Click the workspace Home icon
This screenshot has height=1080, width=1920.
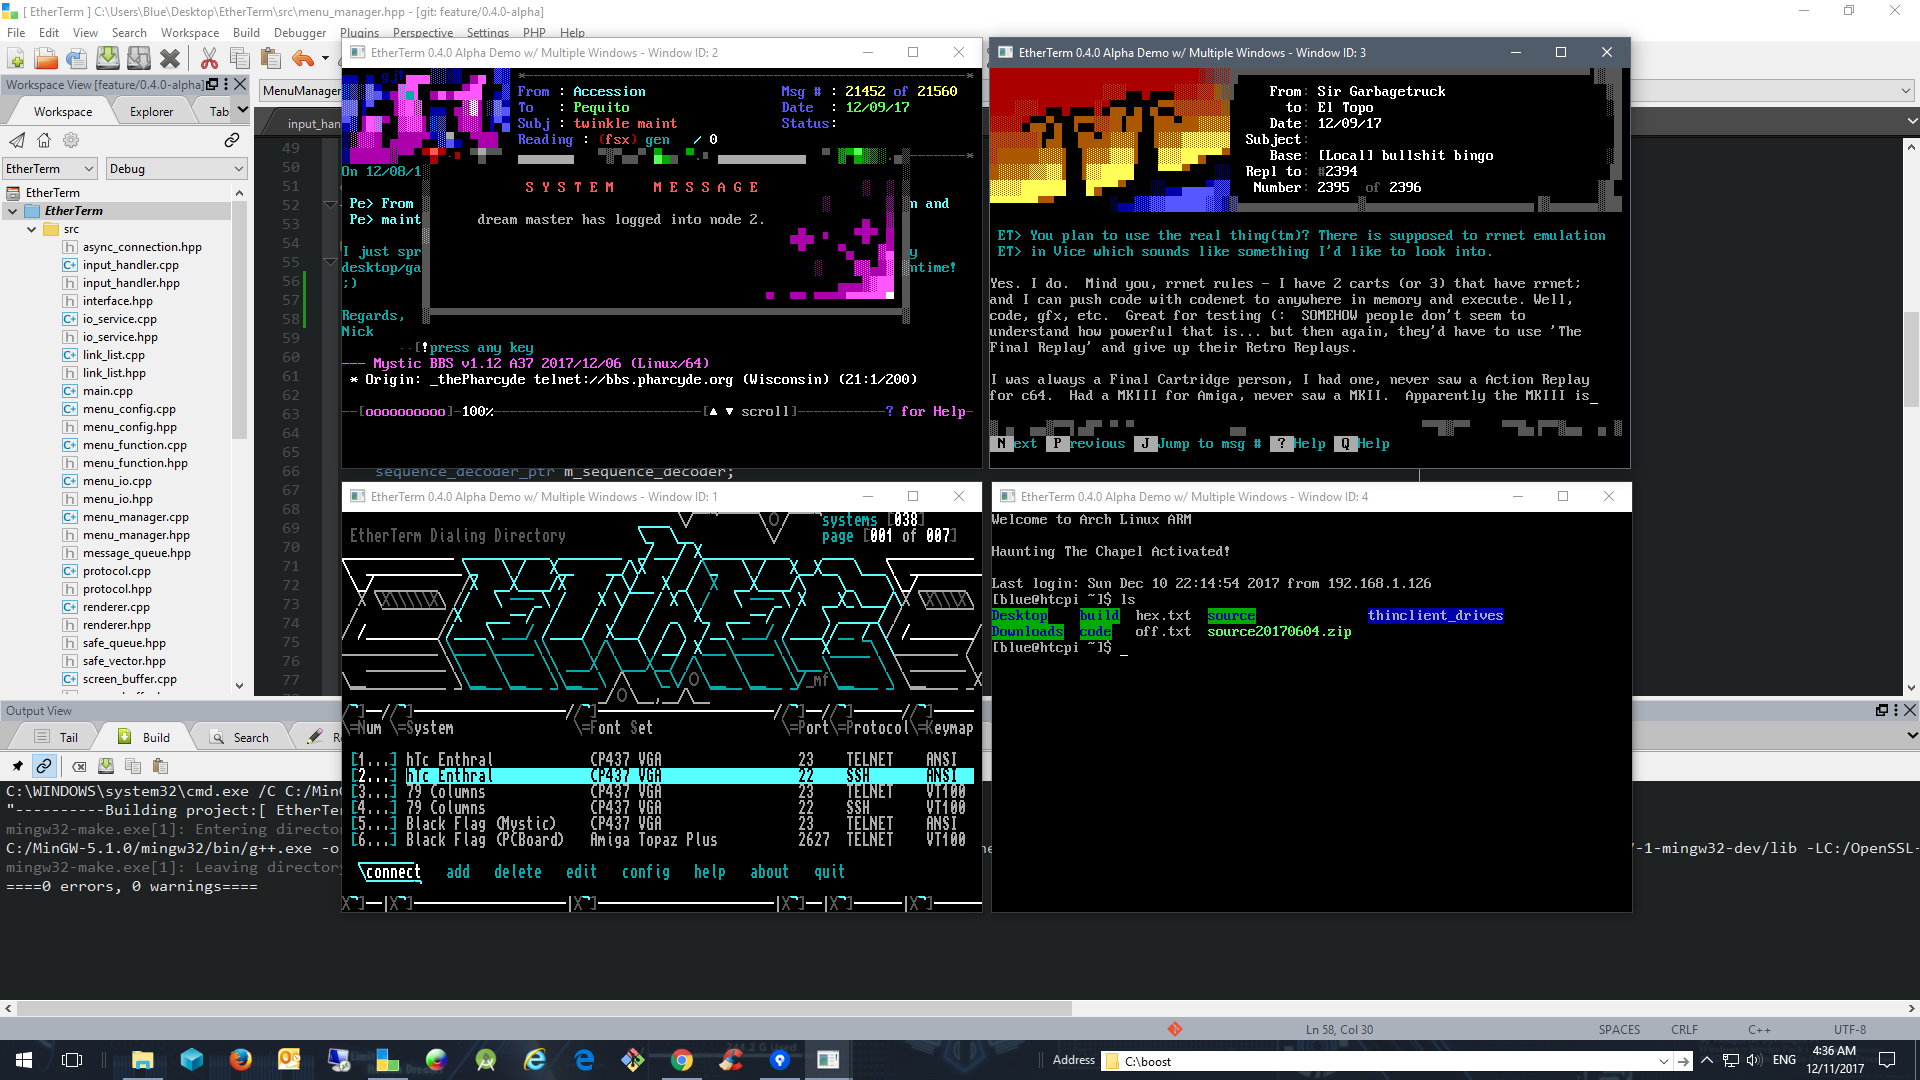coord(44,140)
